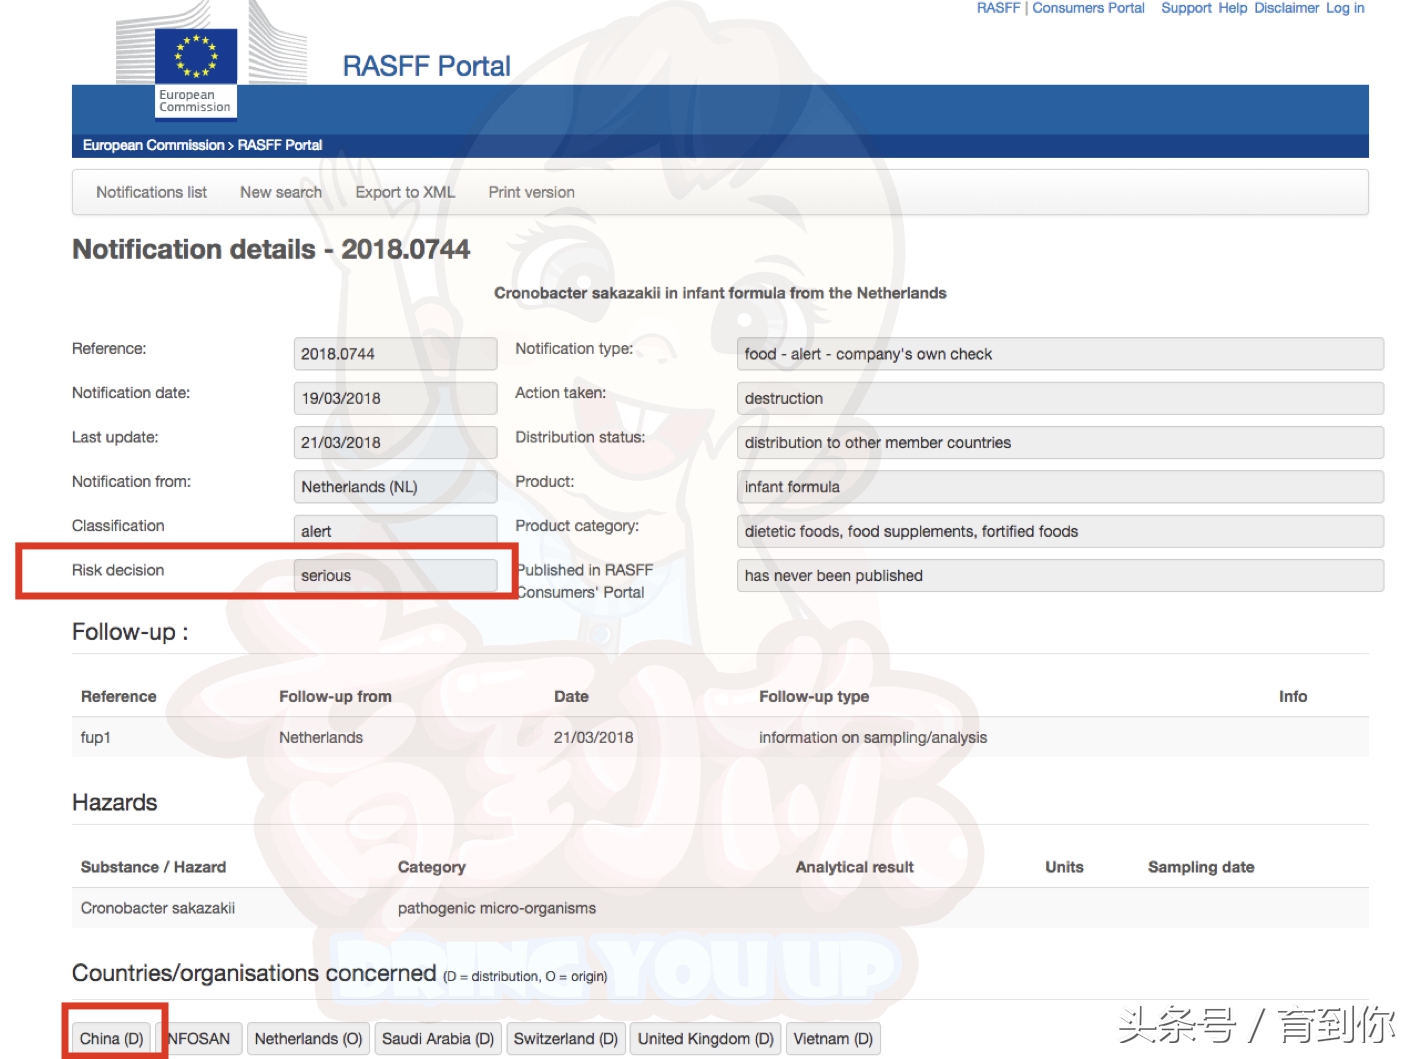Screen dimensions: 1420x1059
Task: Click the 'has never been published' field
Action: (x=1060, y=575)
